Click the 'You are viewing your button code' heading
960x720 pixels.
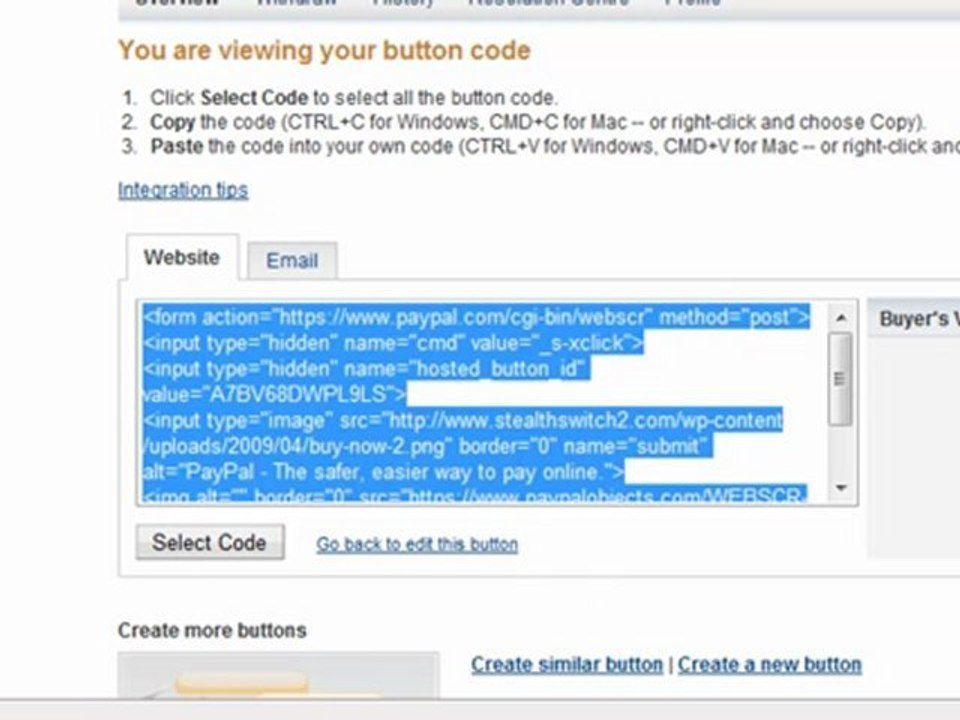coord(324,50)
